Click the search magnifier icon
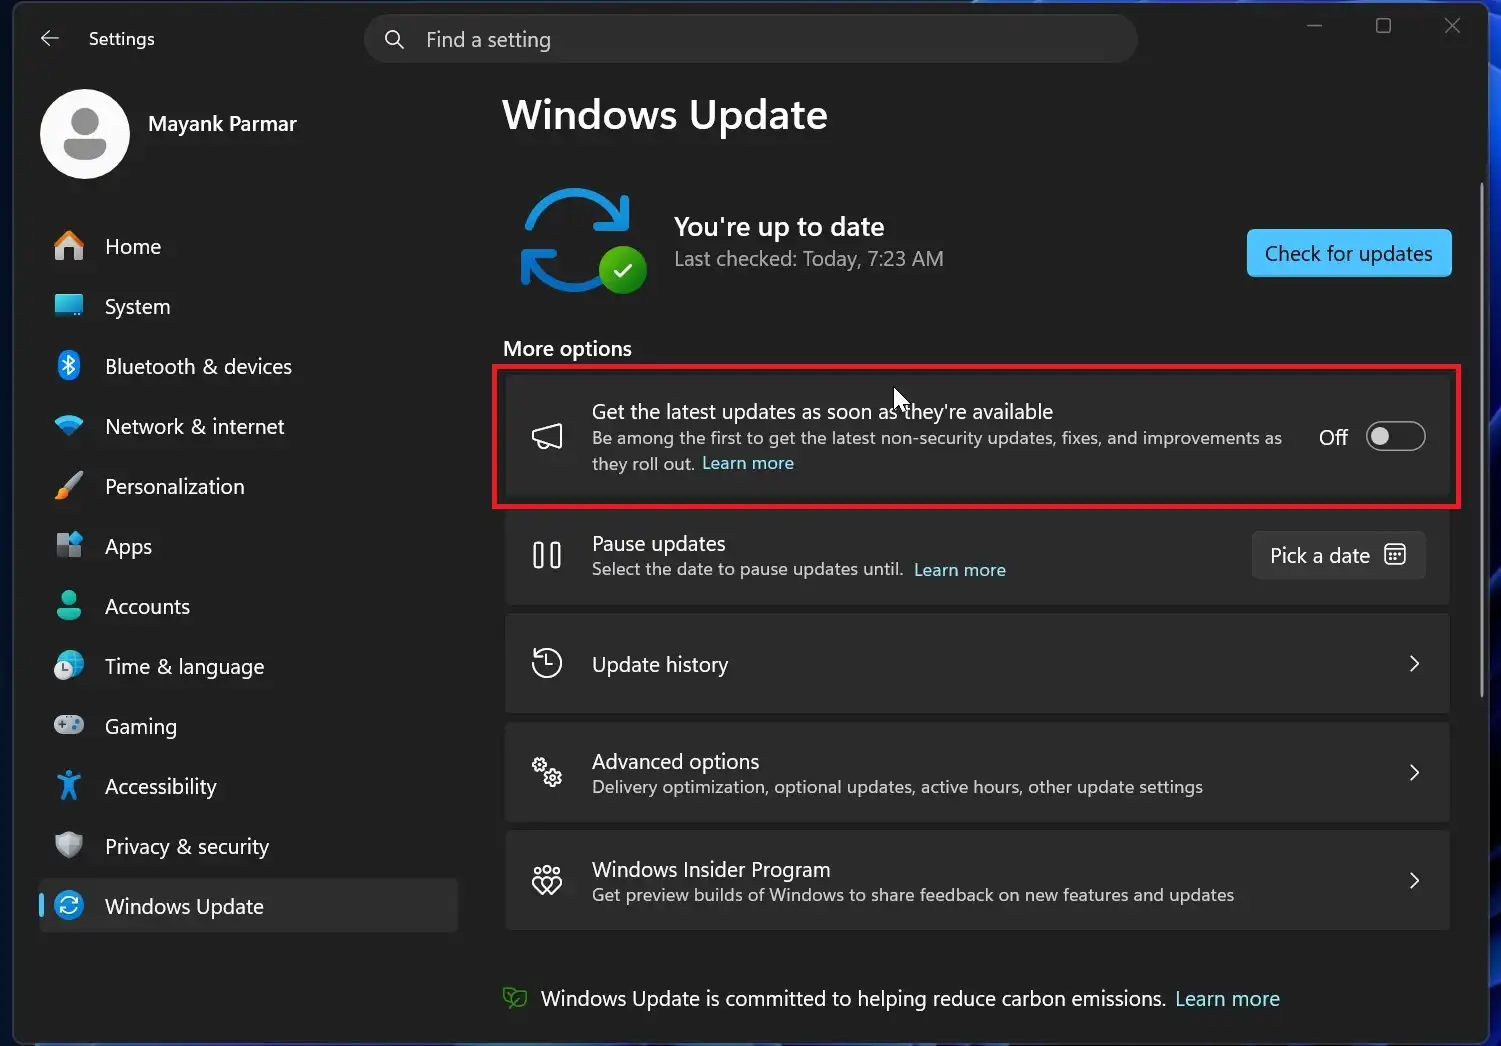Image resolution: width=1501 pixels, height=1046 pixels. click(394, 39)
